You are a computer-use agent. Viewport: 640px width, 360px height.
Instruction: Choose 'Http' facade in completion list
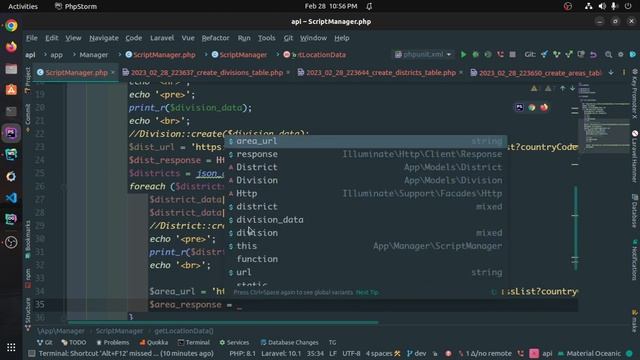(x=365, y=193)
